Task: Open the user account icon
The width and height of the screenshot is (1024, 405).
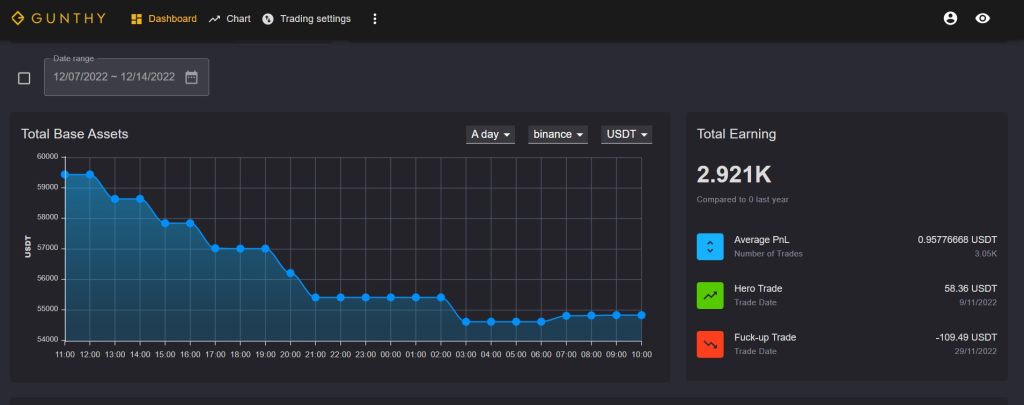Action: click(x=950, y=18)
